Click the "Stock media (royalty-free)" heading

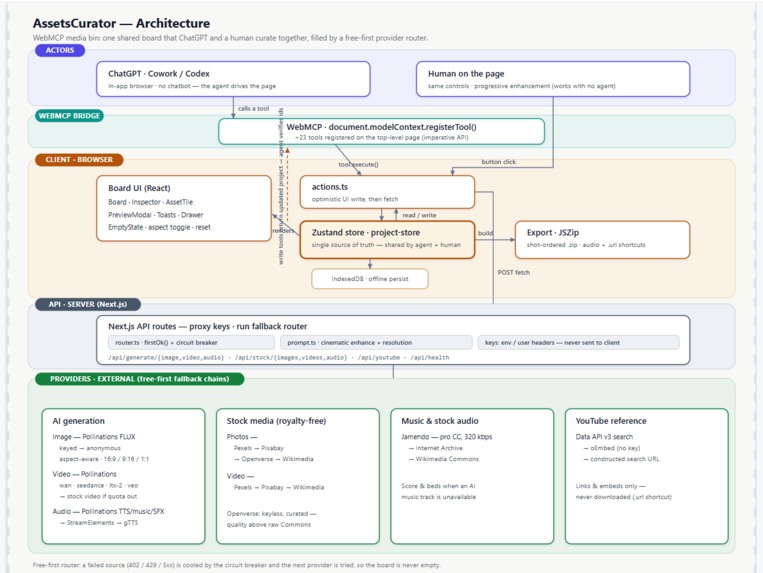click(x=276, y=421)
